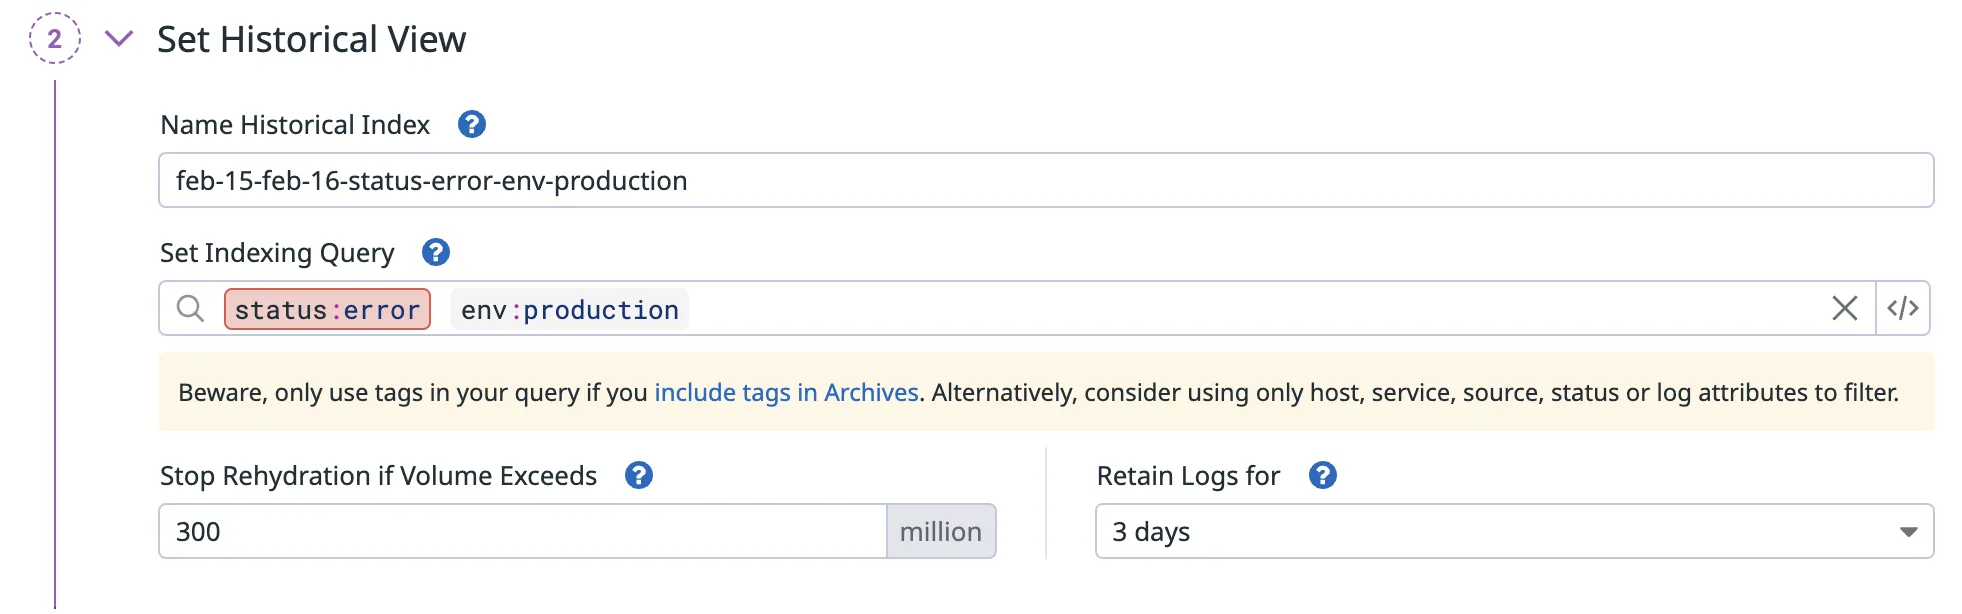
Task: Click the million unit label
Action: tap(940, 532)
